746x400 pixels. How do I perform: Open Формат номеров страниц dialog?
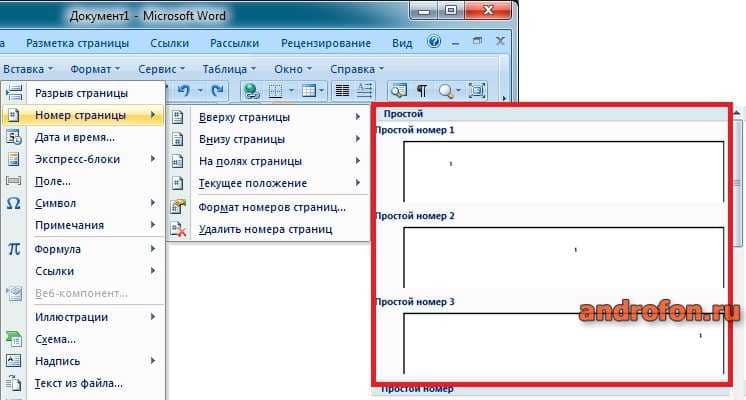click(269, 207)
